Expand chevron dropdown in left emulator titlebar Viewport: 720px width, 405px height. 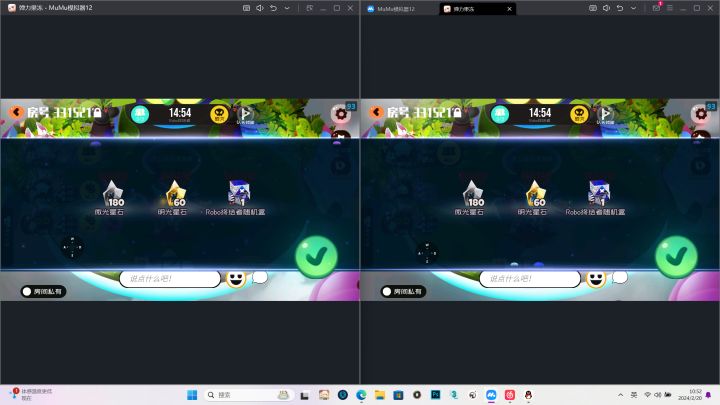click(287, 8)
